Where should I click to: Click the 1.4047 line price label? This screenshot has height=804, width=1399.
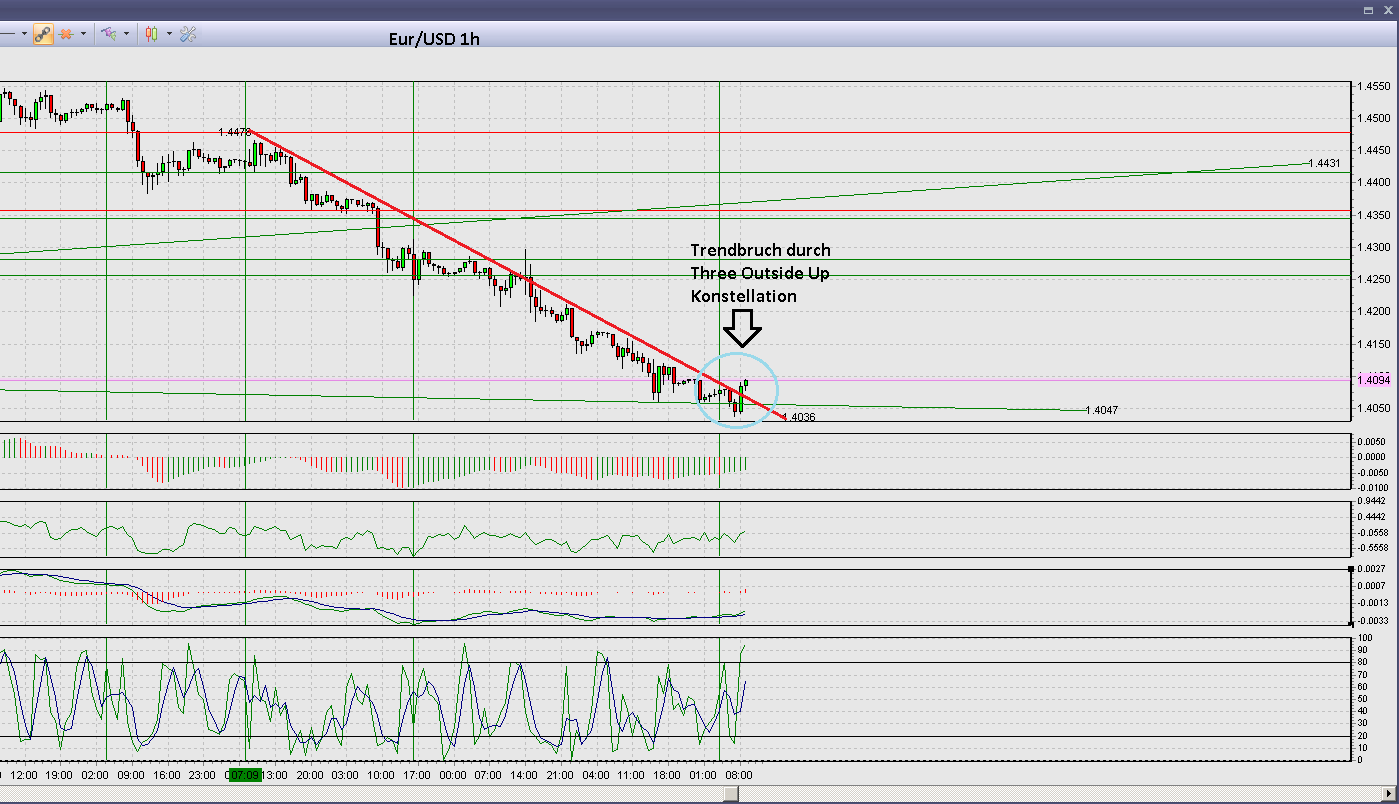click(1102, 410)
